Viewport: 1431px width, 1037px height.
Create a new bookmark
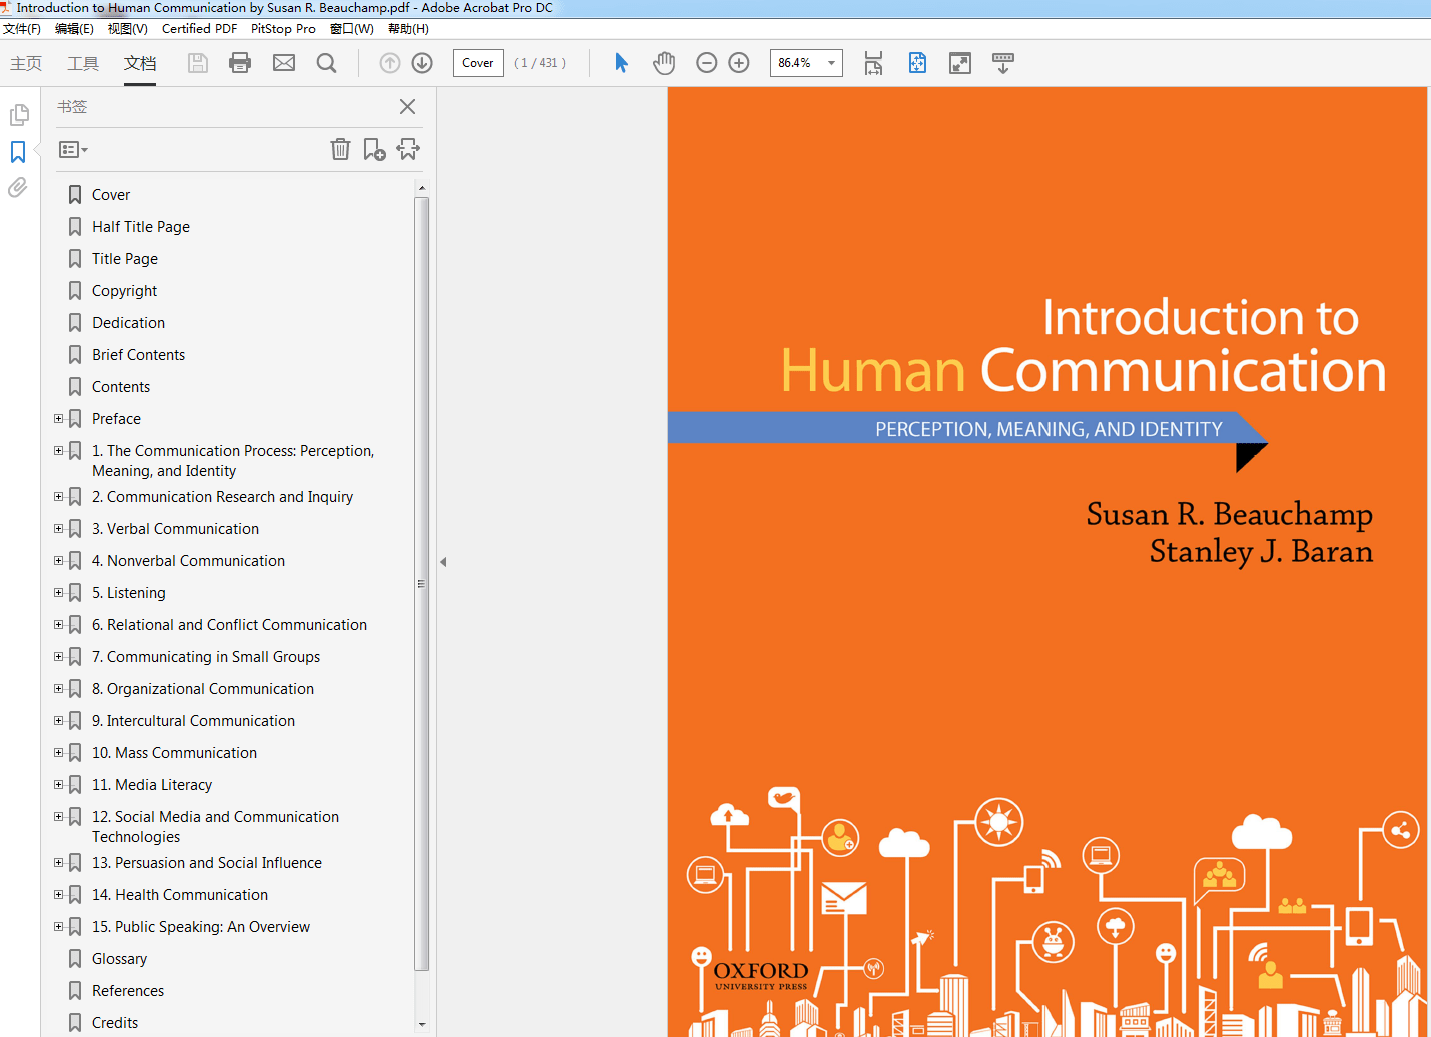coord(374,149)
